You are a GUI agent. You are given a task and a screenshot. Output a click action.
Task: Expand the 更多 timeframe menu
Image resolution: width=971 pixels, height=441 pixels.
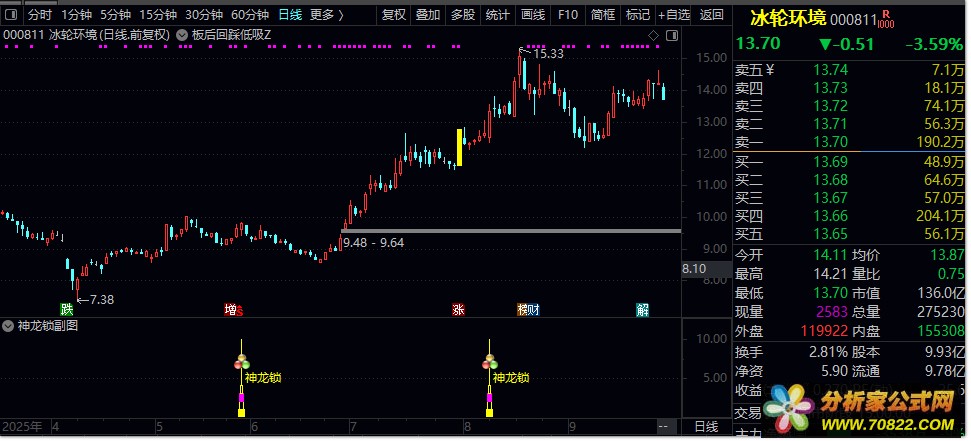(327, 15)
